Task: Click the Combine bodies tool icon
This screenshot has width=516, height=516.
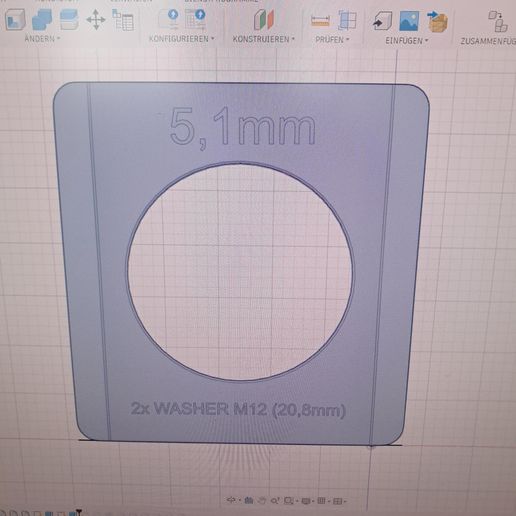Action: pos(42,20)
